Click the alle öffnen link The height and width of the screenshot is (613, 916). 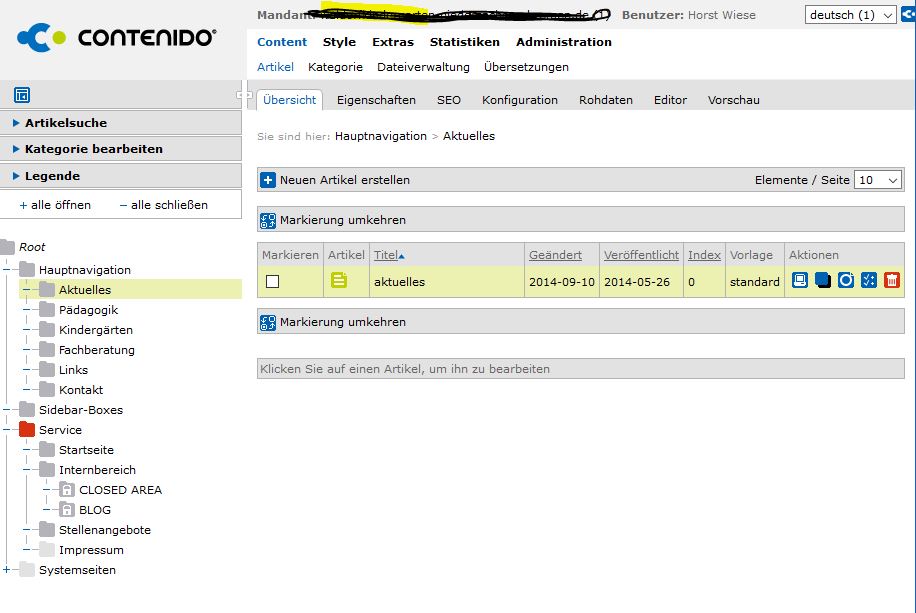coord(60,205)
